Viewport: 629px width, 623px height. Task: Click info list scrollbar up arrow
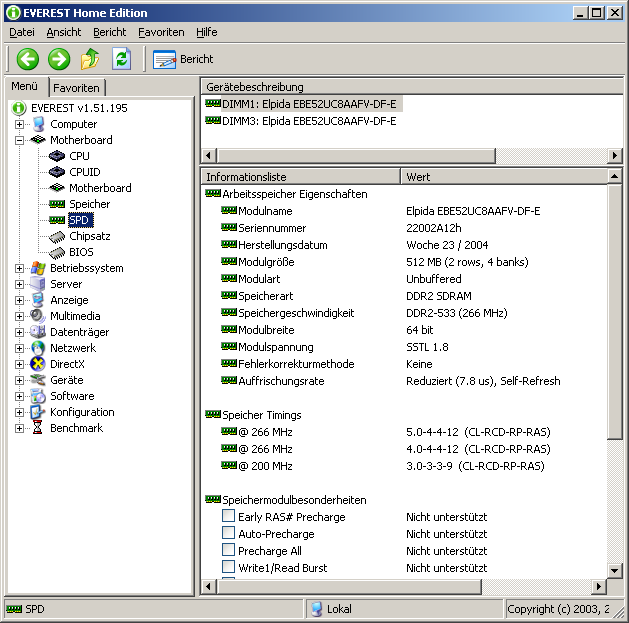click(615, 177)
